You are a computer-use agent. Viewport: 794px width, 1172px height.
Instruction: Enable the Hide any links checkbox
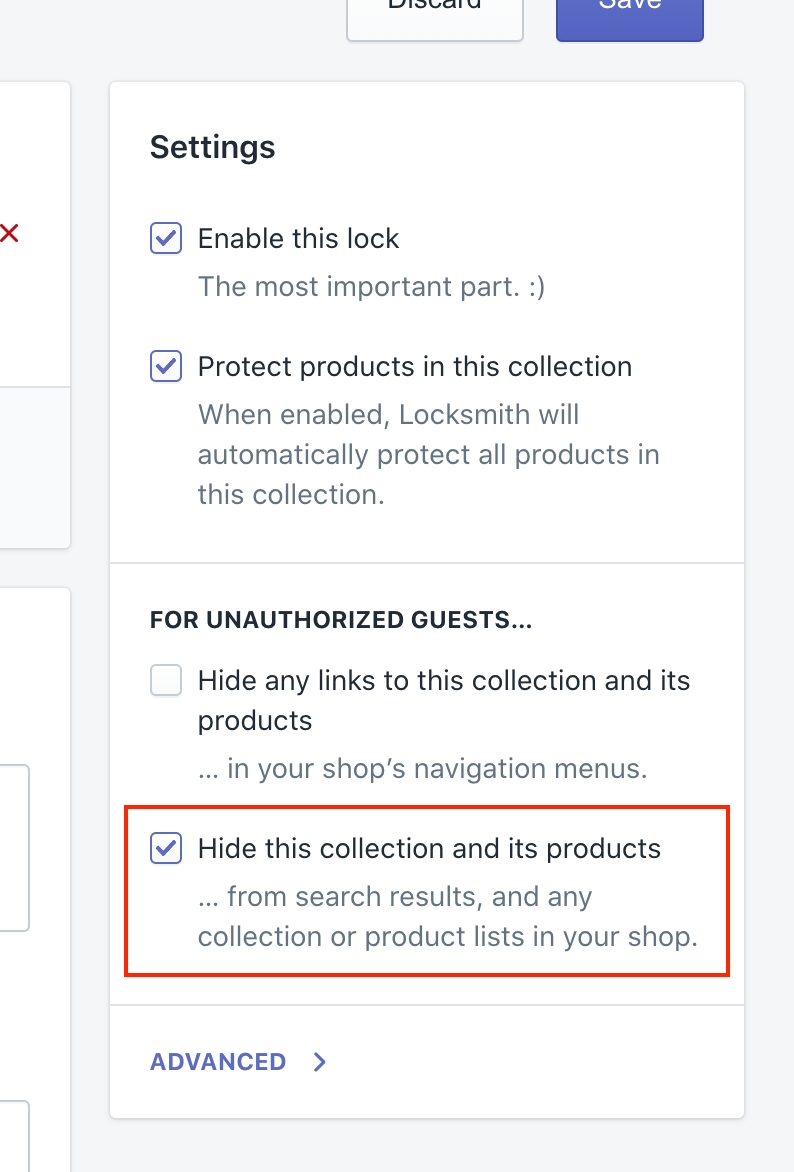(x=166, y=681)
